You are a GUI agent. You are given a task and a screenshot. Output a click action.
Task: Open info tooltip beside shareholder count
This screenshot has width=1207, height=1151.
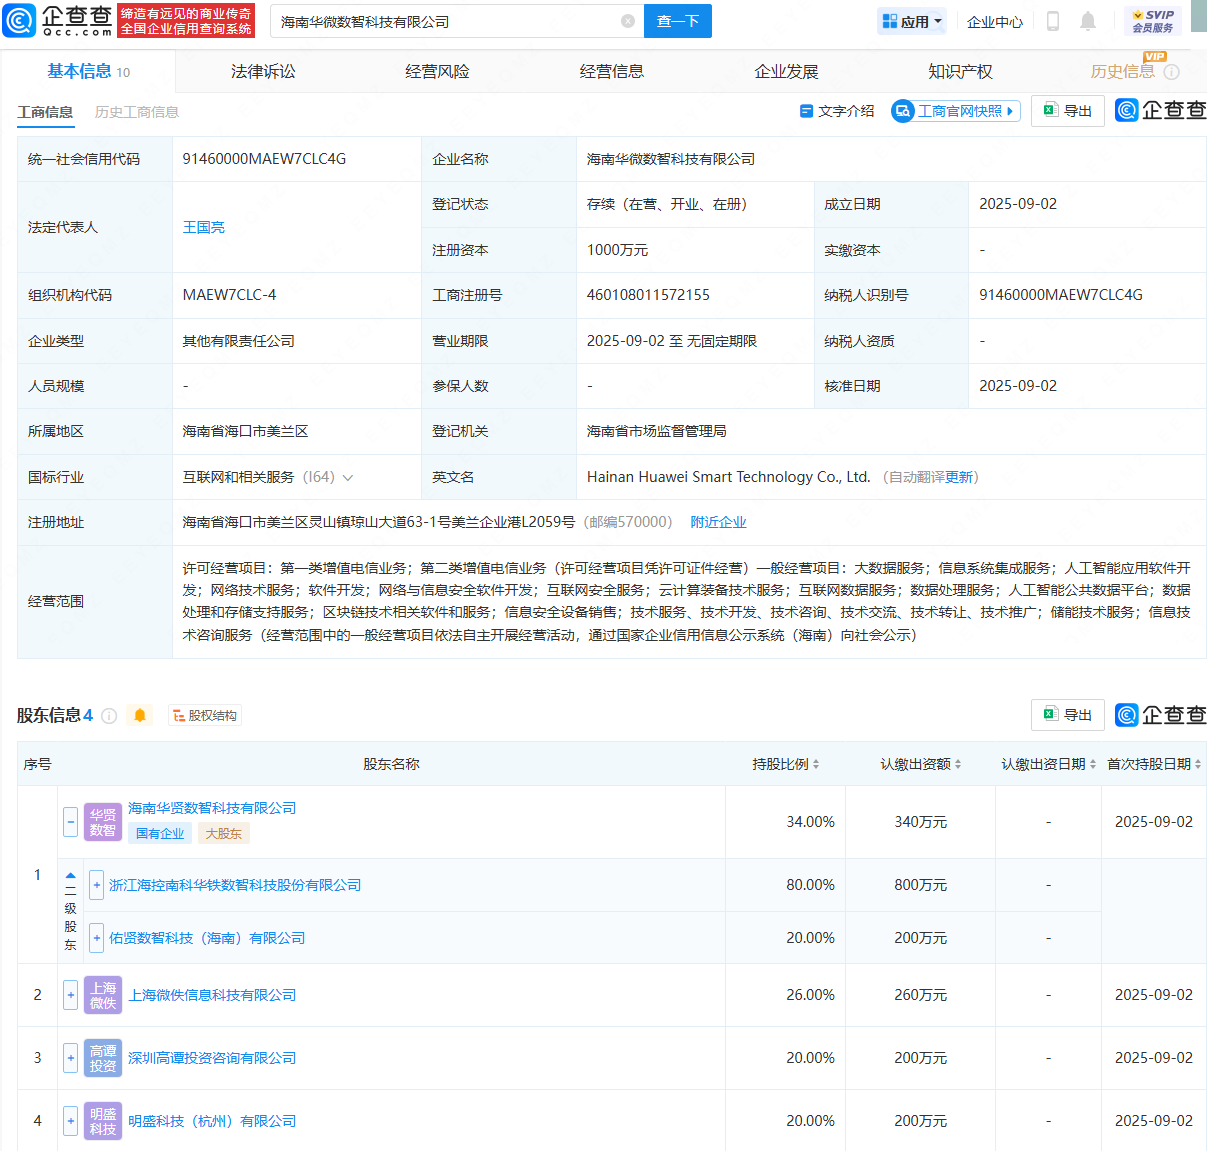110,716
